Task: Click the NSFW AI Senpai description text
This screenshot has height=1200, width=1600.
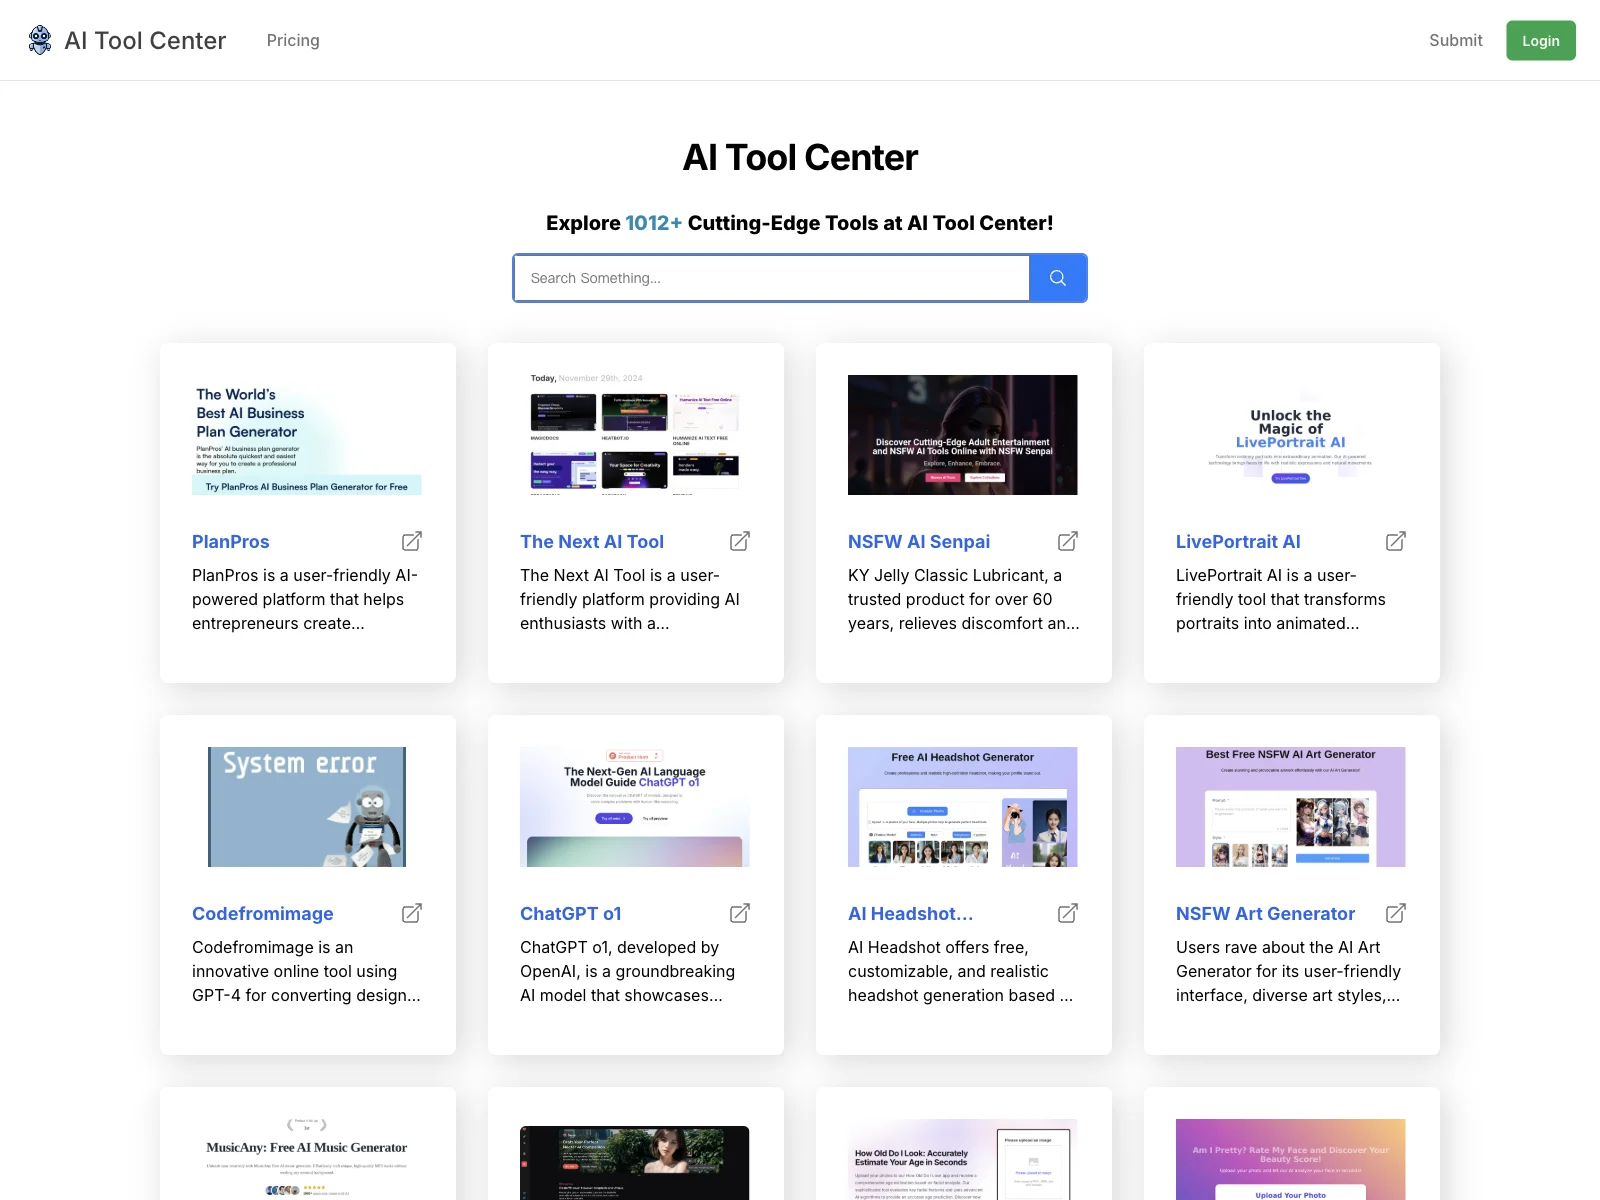Action: (964, 599)
